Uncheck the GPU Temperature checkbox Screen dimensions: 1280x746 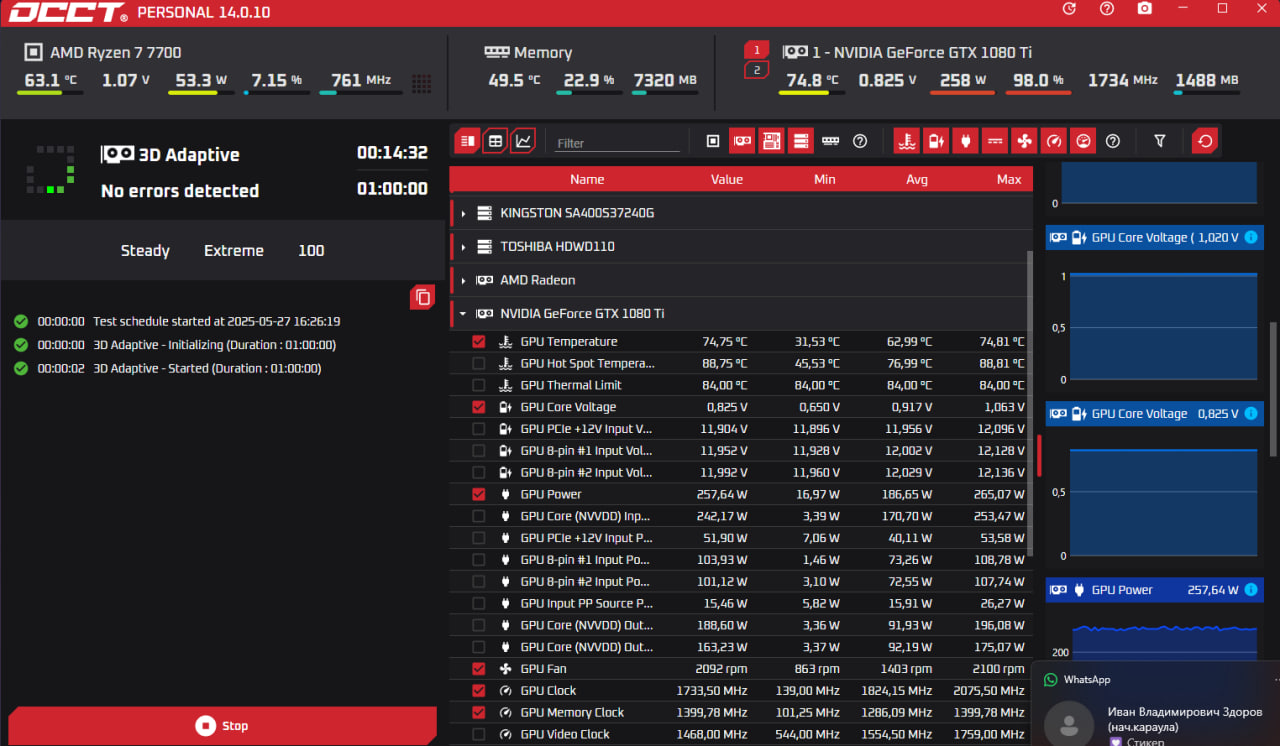point(478,342)
